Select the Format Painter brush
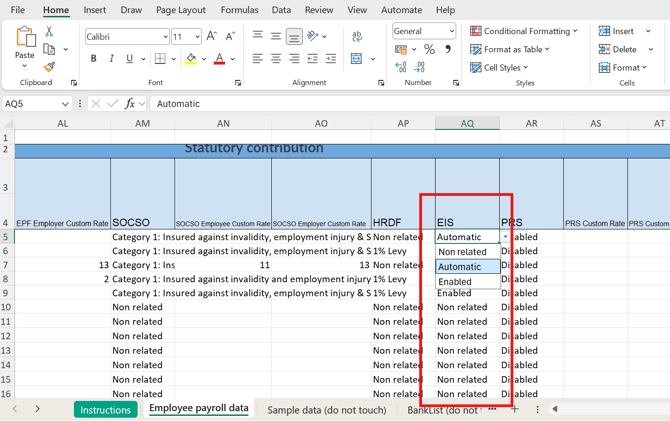Screen dimensions: 670x421 coord(49,67)
